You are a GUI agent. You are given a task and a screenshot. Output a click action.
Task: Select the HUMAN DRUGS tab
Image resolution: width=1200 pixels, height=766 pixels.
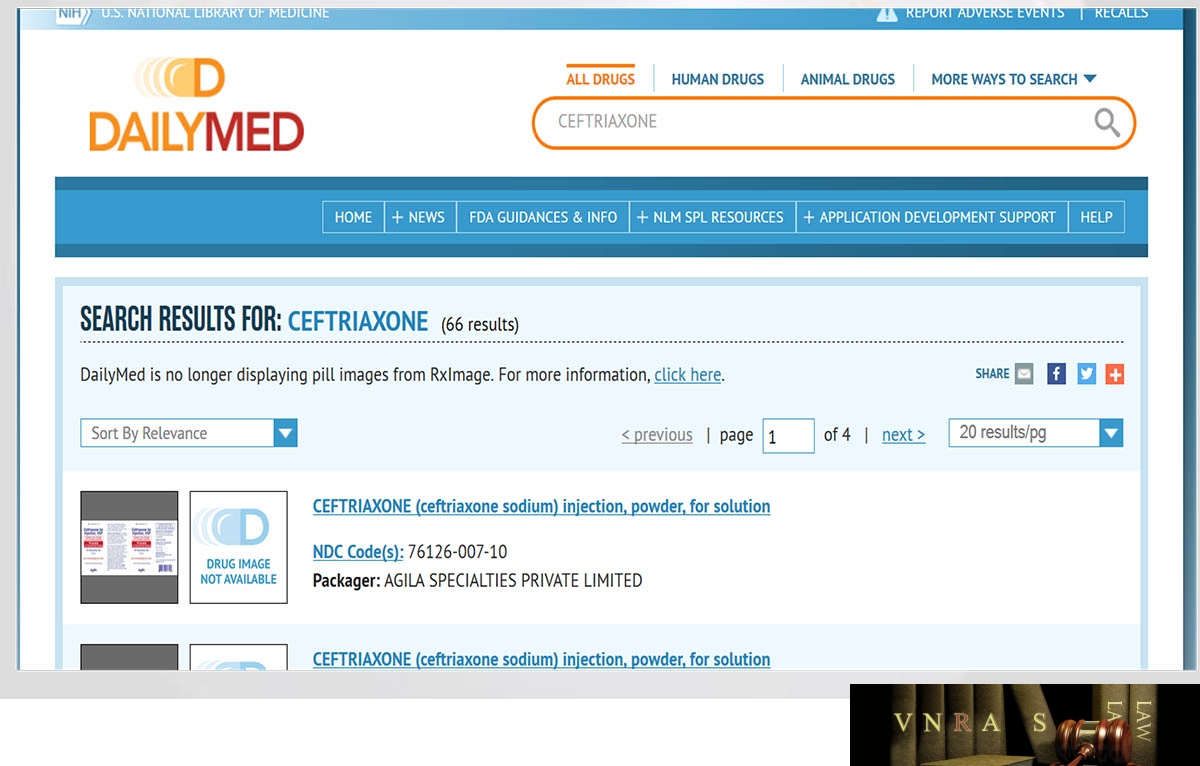pyautogui.click(x=717, y=79)
